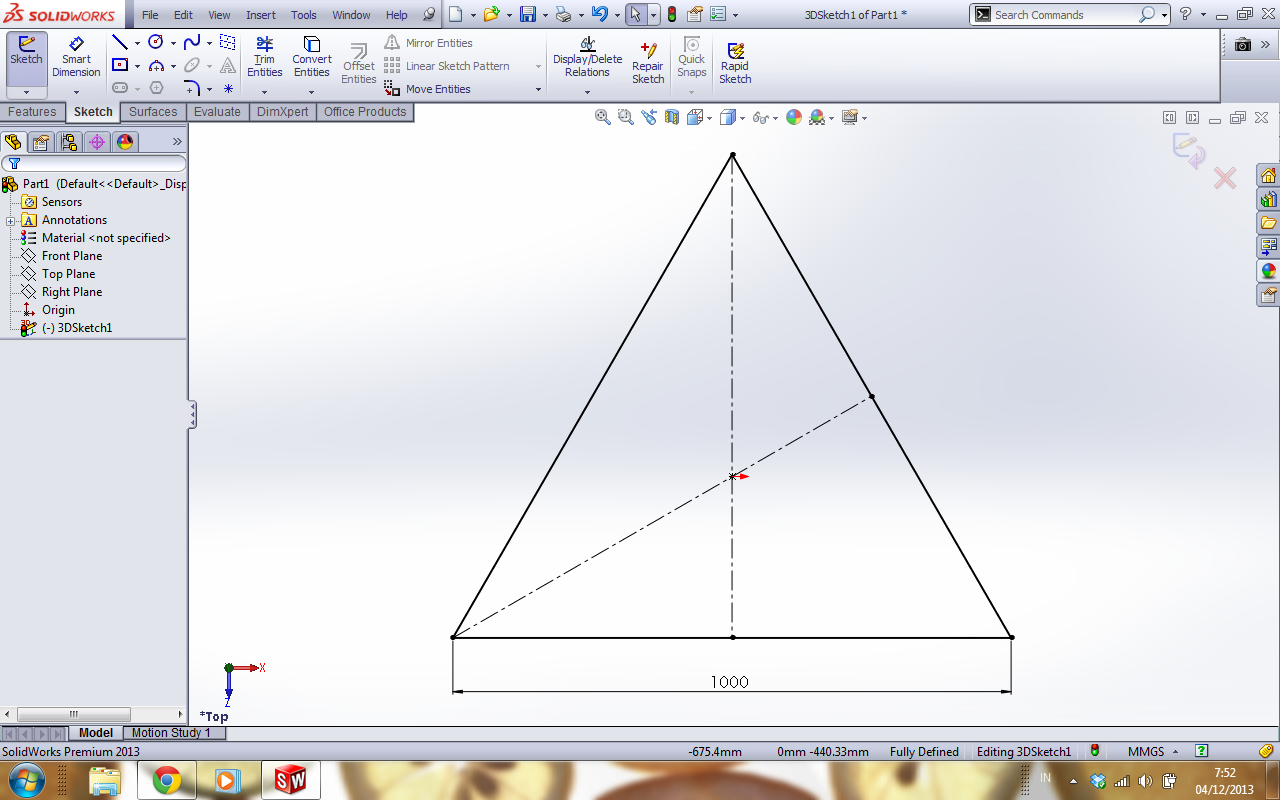Open Display/Delete Relations dropdown arrow
The height and width of the screenshot is (800, 1280).
click(587, 92)
